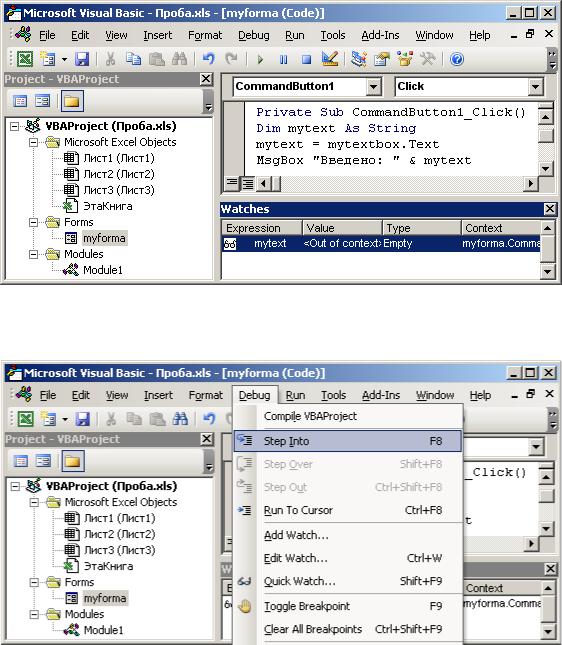Click Find binoculars icon in upper toolbar
The height and width of the screenshot is (645, 562).
[179, 59]
